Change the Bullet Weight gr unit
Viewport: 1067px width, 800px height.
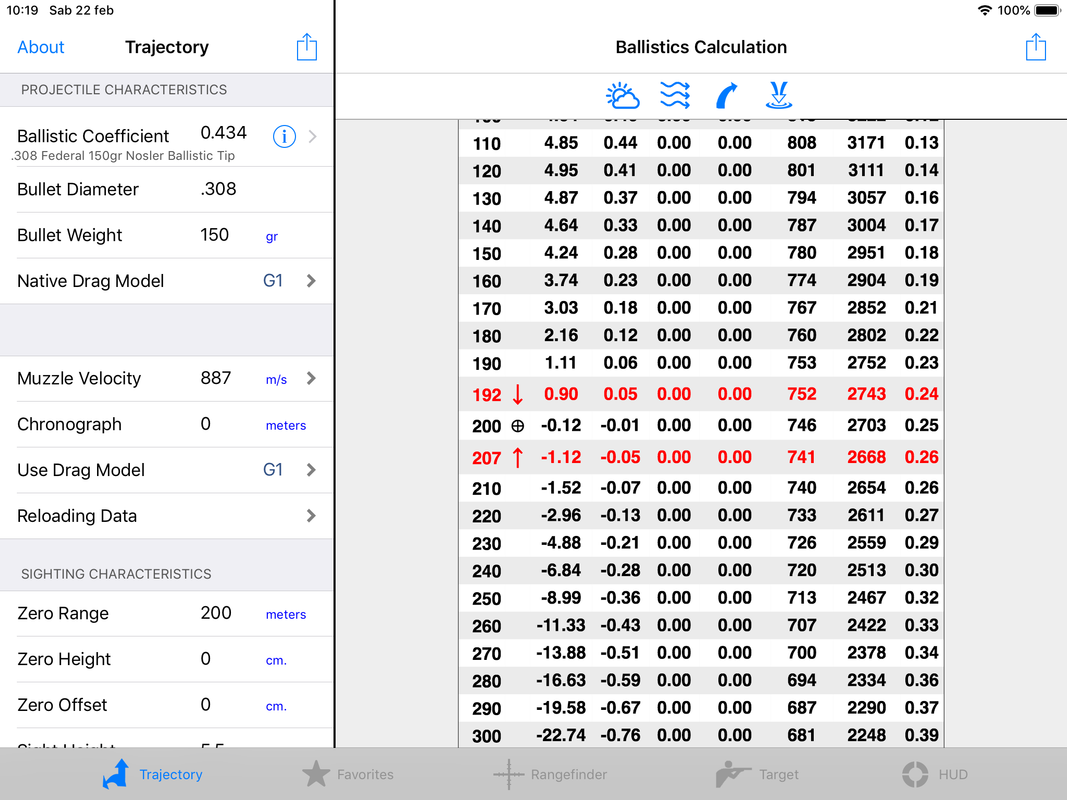click(x=272, y=237)
